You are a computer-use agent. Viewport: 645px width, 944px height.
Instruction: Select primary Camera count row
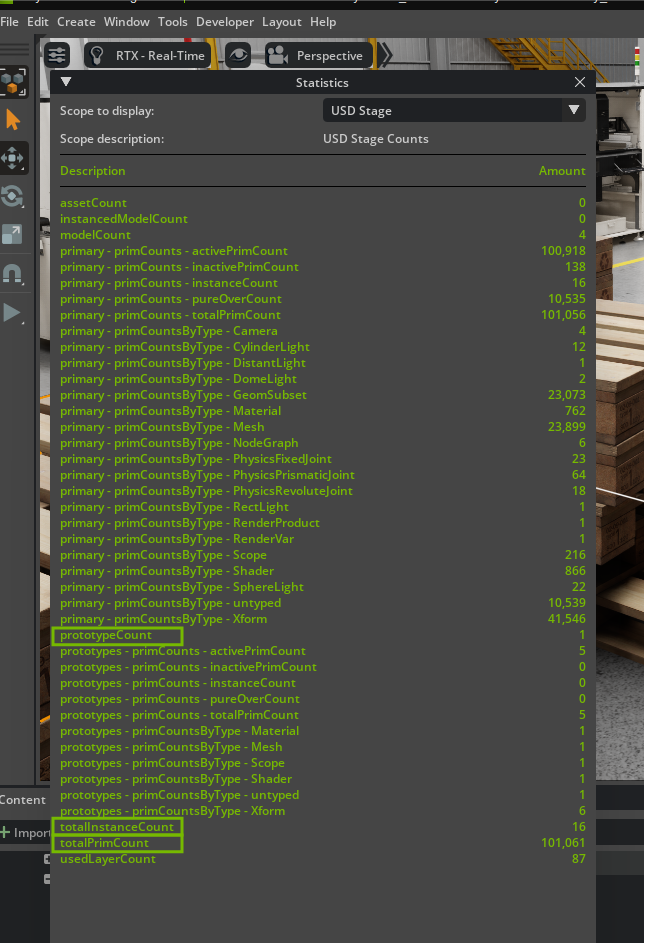point(323,331)
